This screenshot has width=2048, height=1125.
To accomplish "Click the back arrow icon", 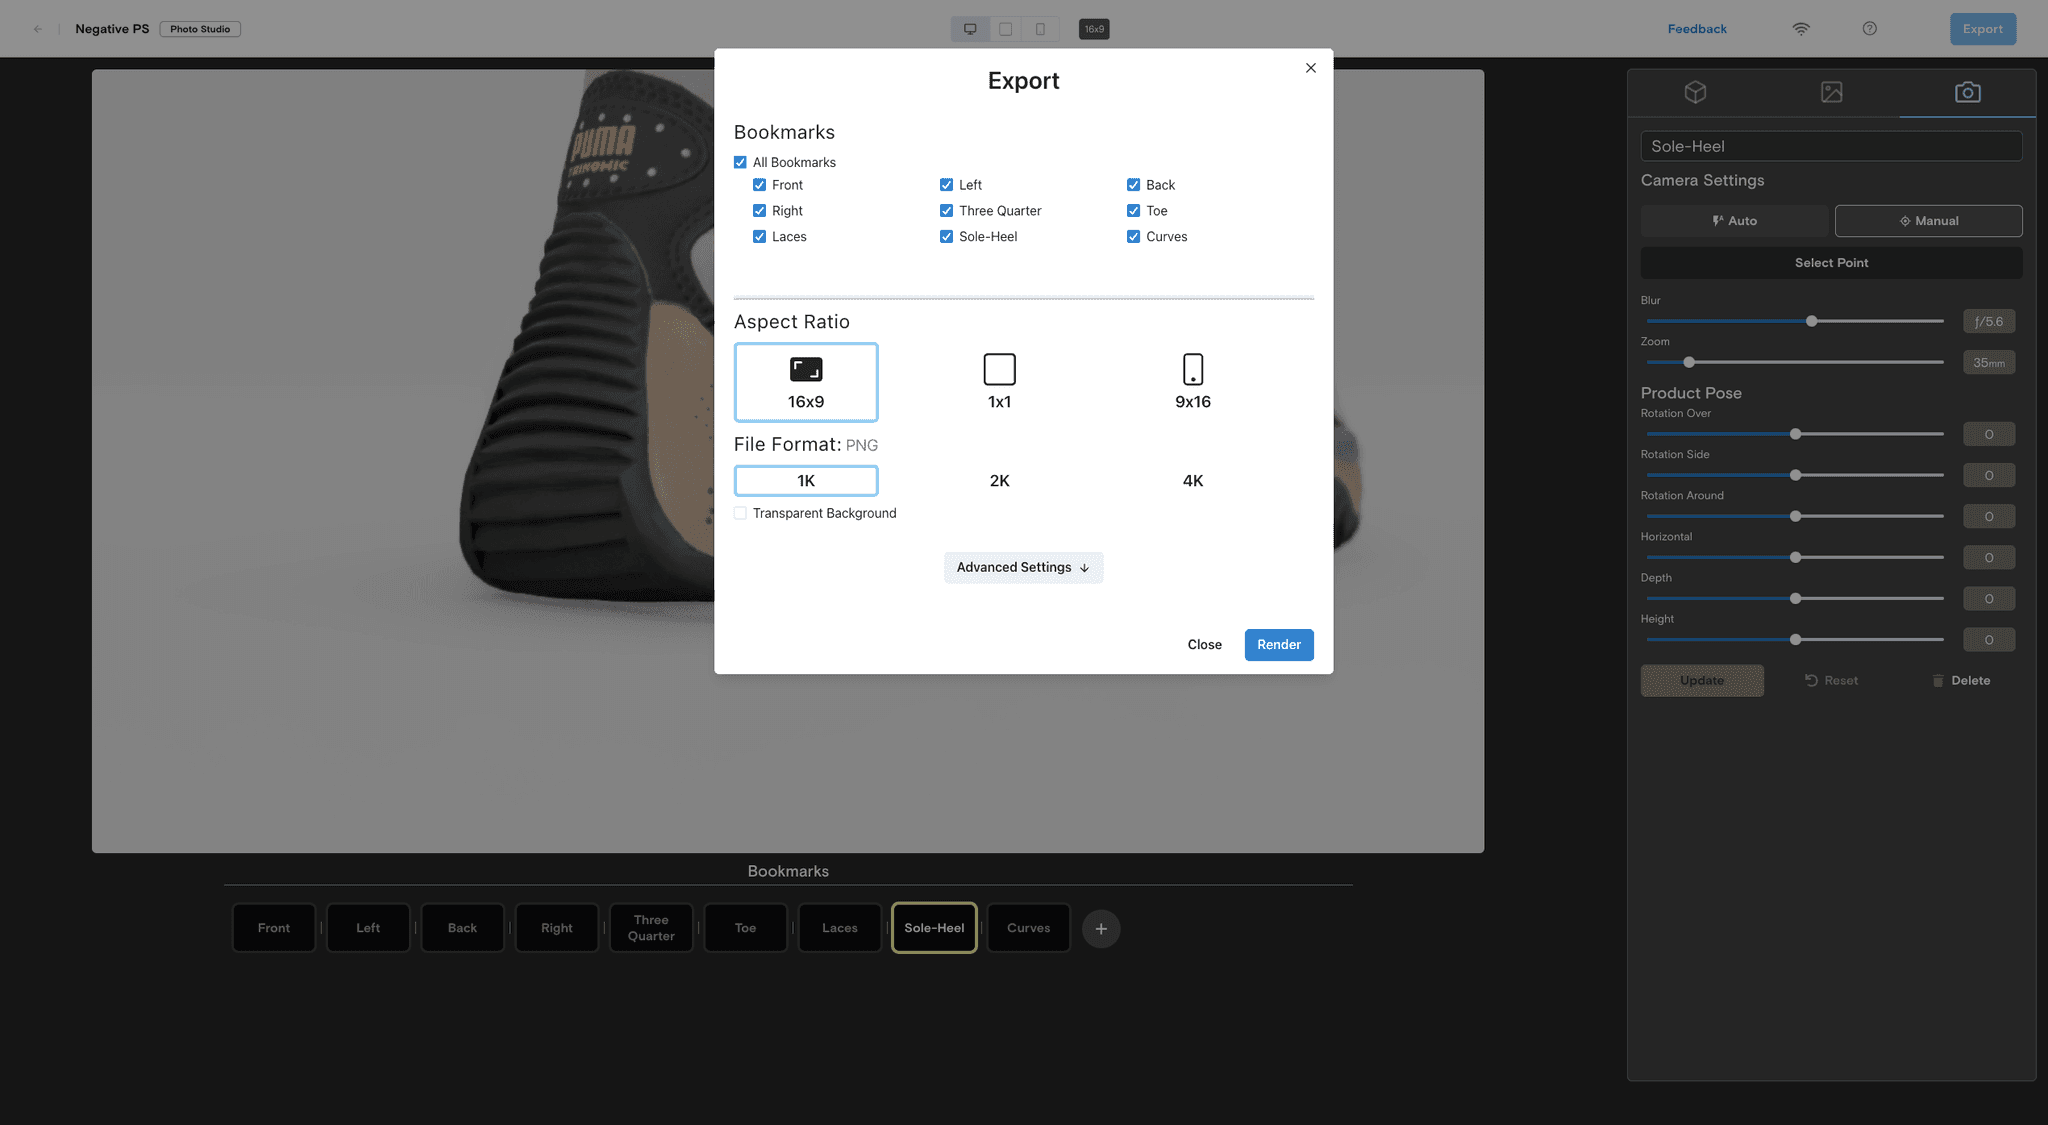I will pyautogui.click(x=38, y=29).
